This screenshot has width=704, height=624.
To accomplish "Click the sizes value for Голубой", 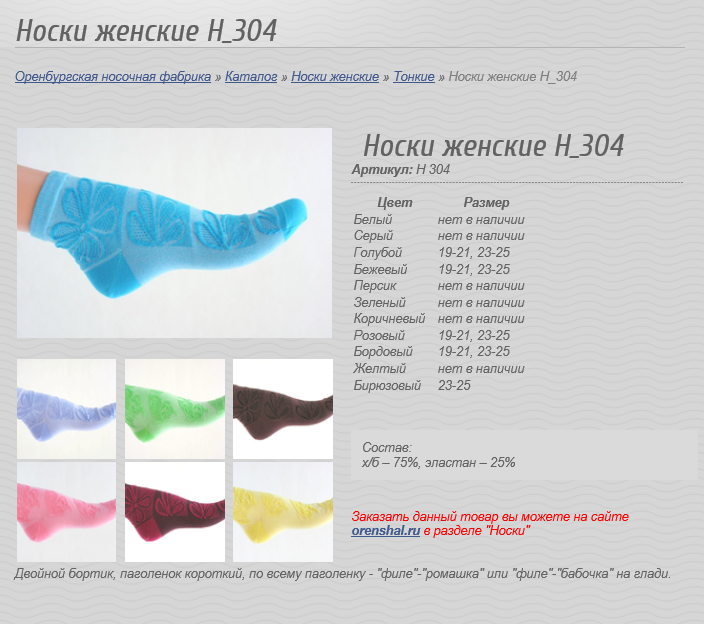I will 474,252.
